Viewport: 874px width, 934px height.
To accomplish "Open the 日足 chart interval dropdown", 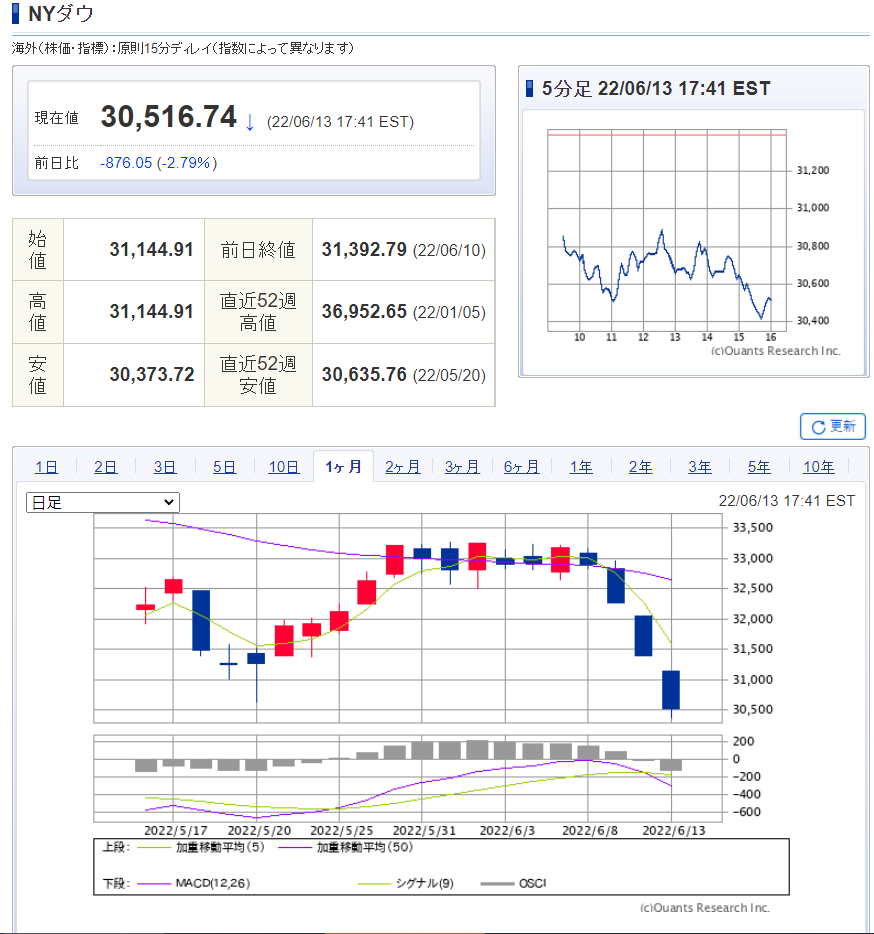I will (x=102, y=502).
